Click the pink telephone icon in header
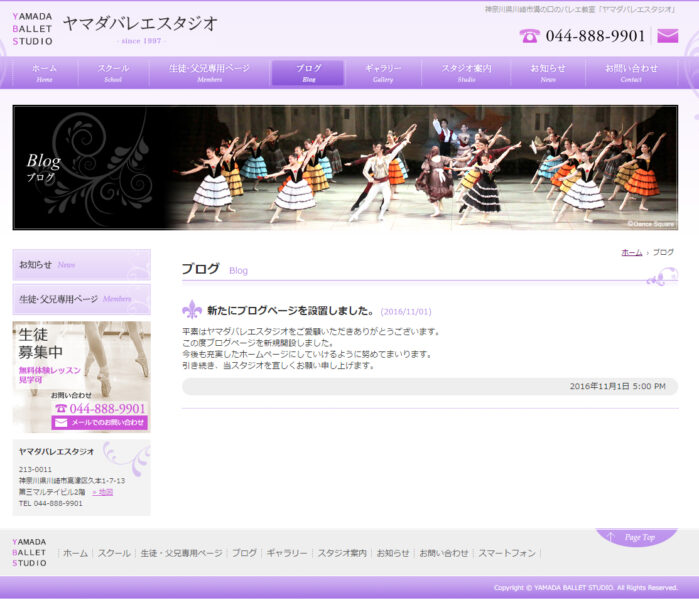Viewport: 699px width, 600px height. (529, 36)
